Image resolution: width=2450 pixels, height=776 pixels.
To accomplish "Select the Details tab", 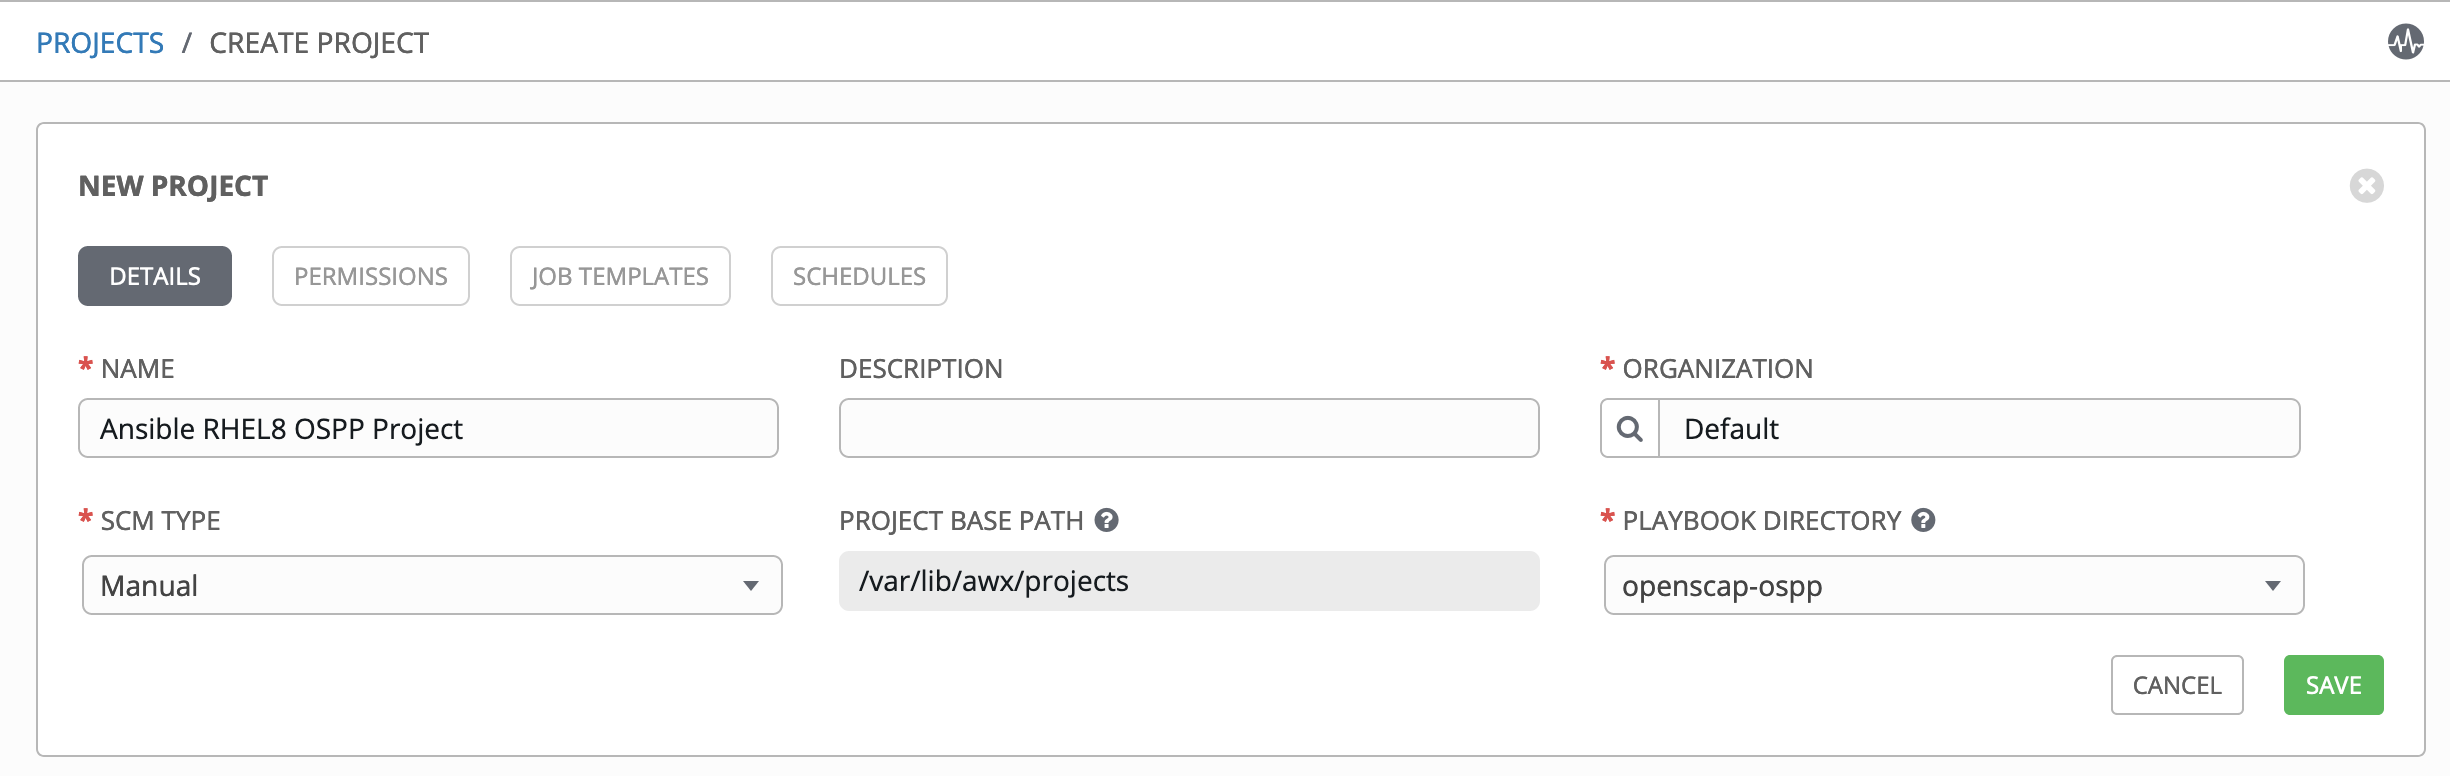I will [x=155, y=276].
